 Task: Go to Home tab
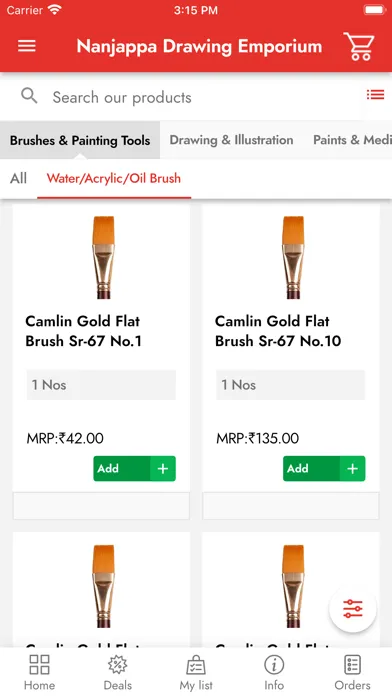(39, 672)
